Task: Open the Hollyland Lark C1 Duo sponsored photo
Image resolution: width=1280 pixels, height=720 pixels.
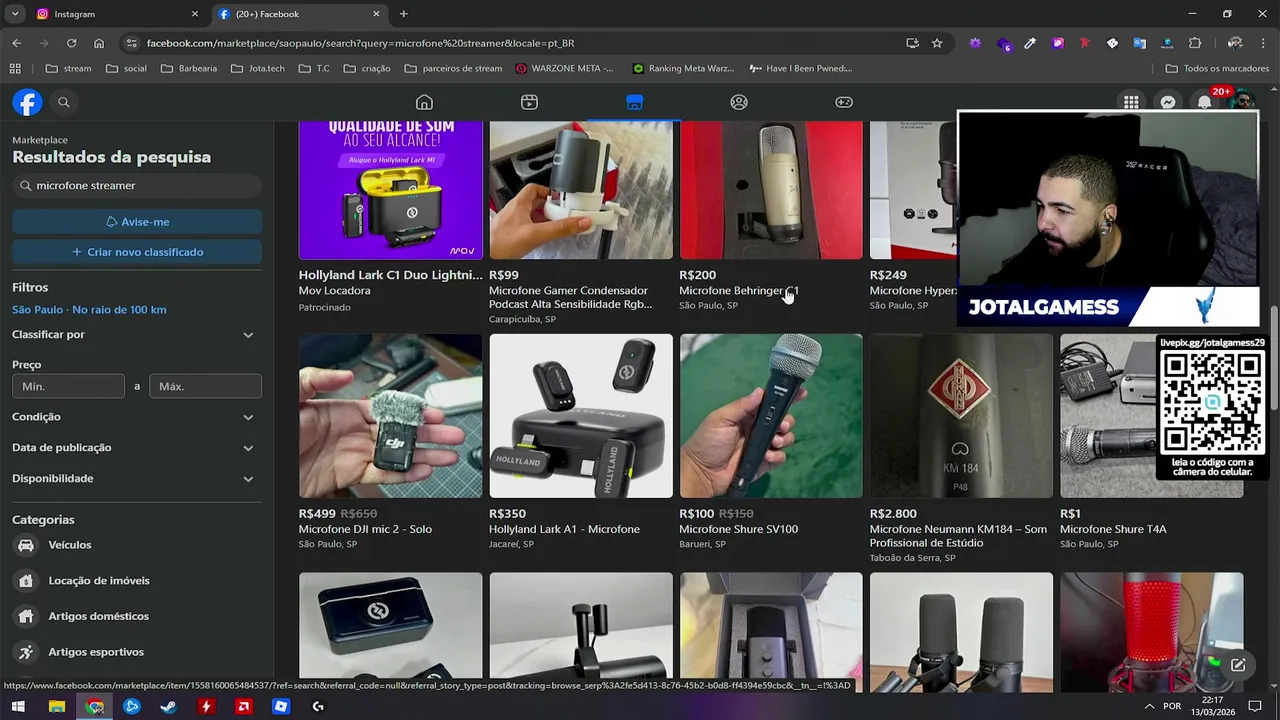Action: (390, 190)
